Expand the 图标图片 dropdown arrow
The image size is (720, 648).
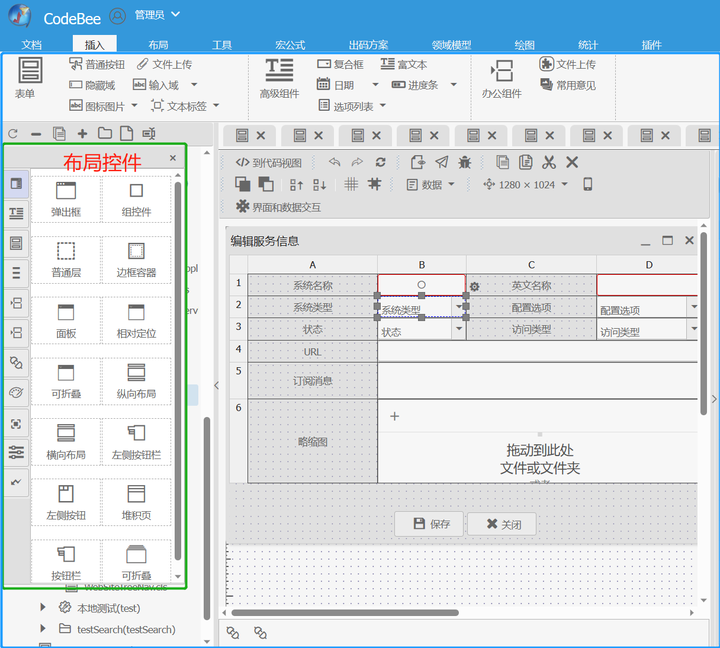135,106
